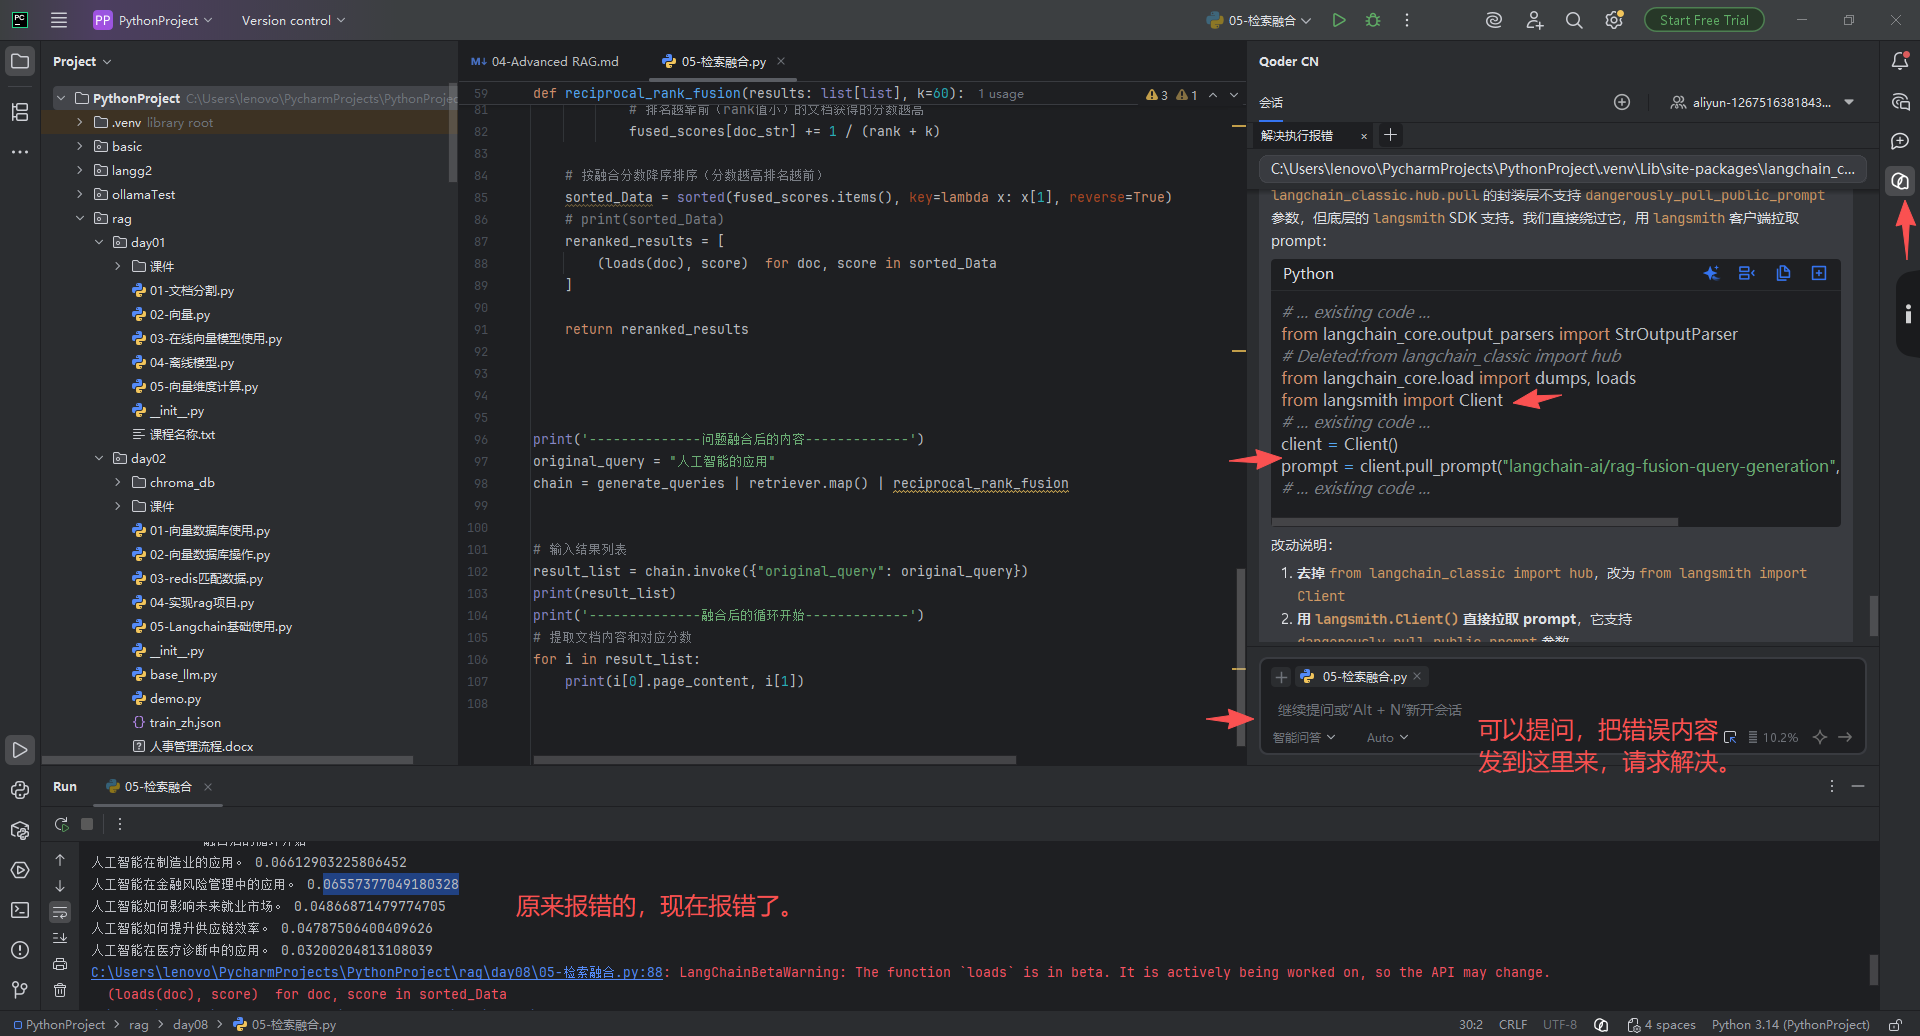Jump up the Run console stack trace
Viewport: 1920px width, 1036px height.
coord(60,860)
